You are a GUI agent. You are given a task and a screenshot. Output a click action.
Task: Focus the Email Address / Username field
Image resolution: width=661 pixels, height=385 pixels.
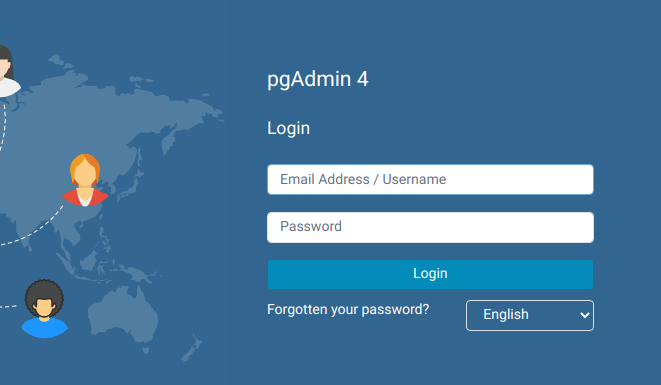click(430, 179)
